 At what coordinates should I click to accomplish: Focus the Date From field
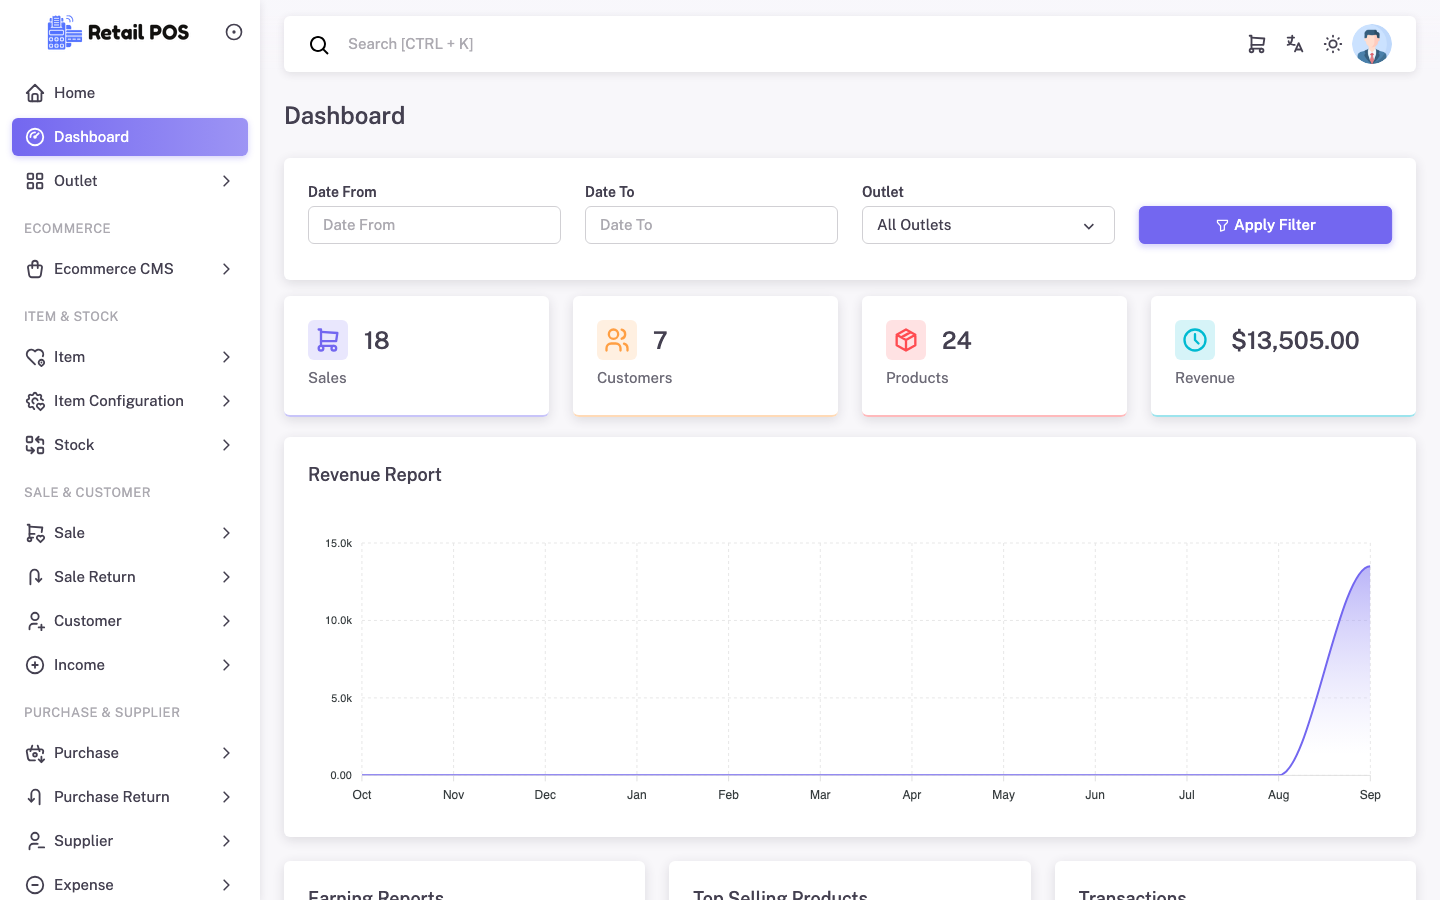click(434, 225)
